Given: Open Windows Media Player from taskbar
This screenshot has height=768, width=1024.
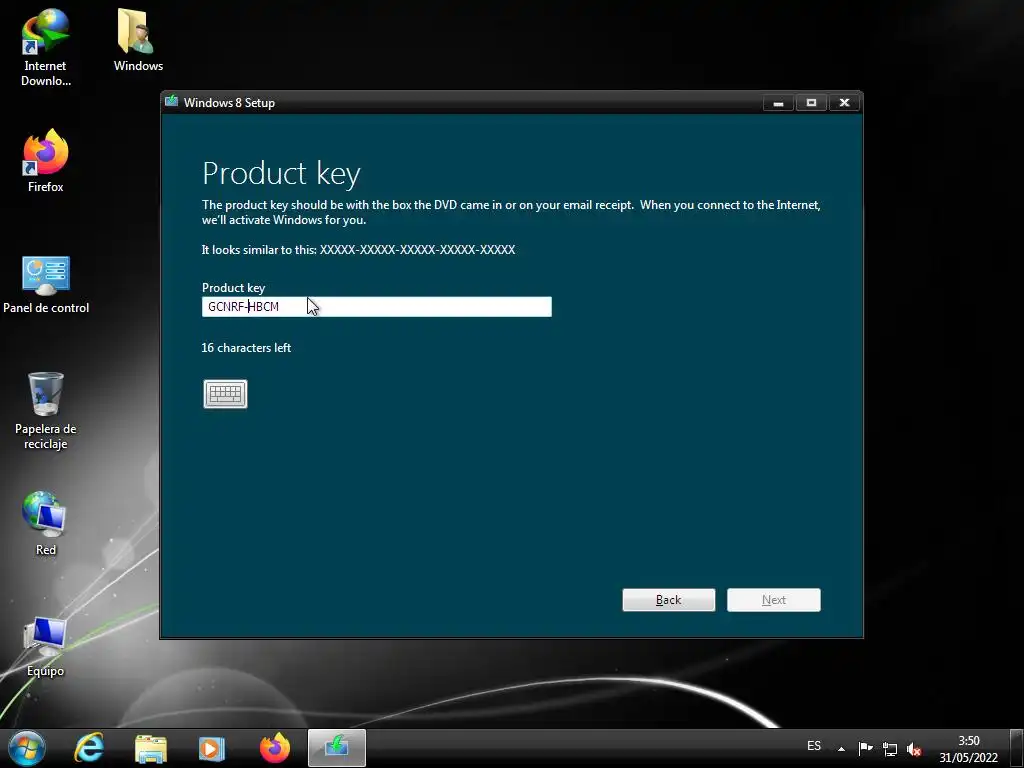Looking at the screenshot, I should pos(211,748).
